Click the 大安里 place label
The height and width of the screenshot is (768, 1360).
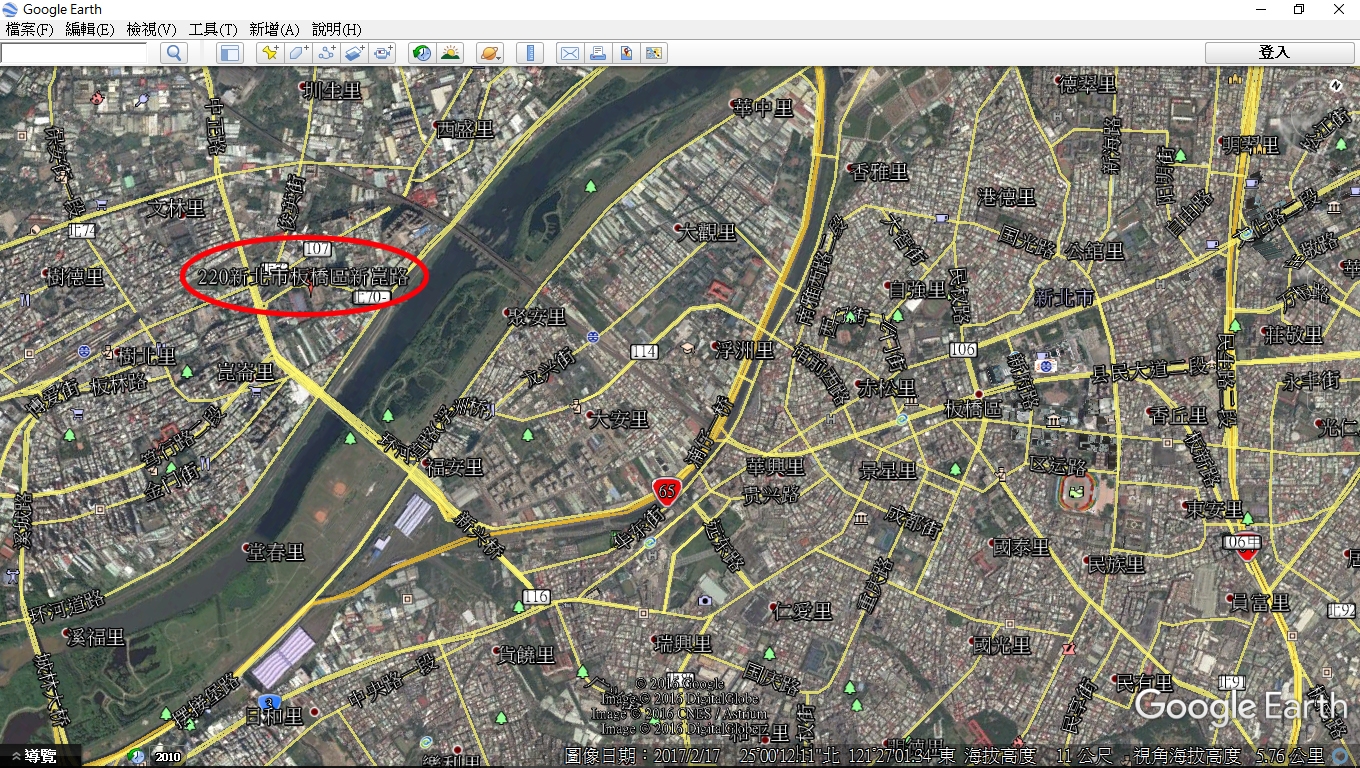pos(619,418)
